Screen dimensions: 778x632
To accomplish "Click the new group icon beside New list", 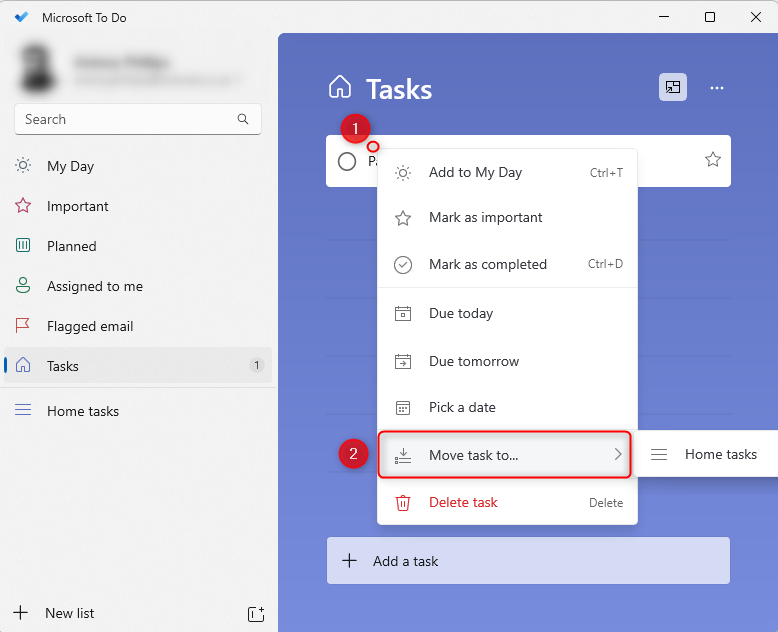I will [255, 613].
